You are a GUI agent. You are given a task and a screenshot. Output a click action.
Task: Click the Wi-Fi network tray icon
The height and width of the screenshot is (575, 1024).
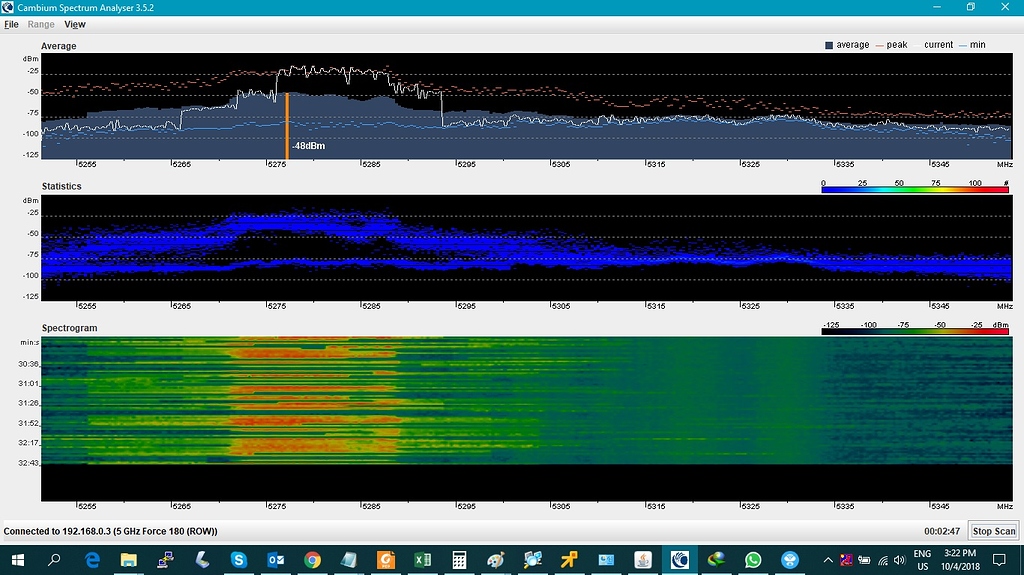click(x=883, y=560)
